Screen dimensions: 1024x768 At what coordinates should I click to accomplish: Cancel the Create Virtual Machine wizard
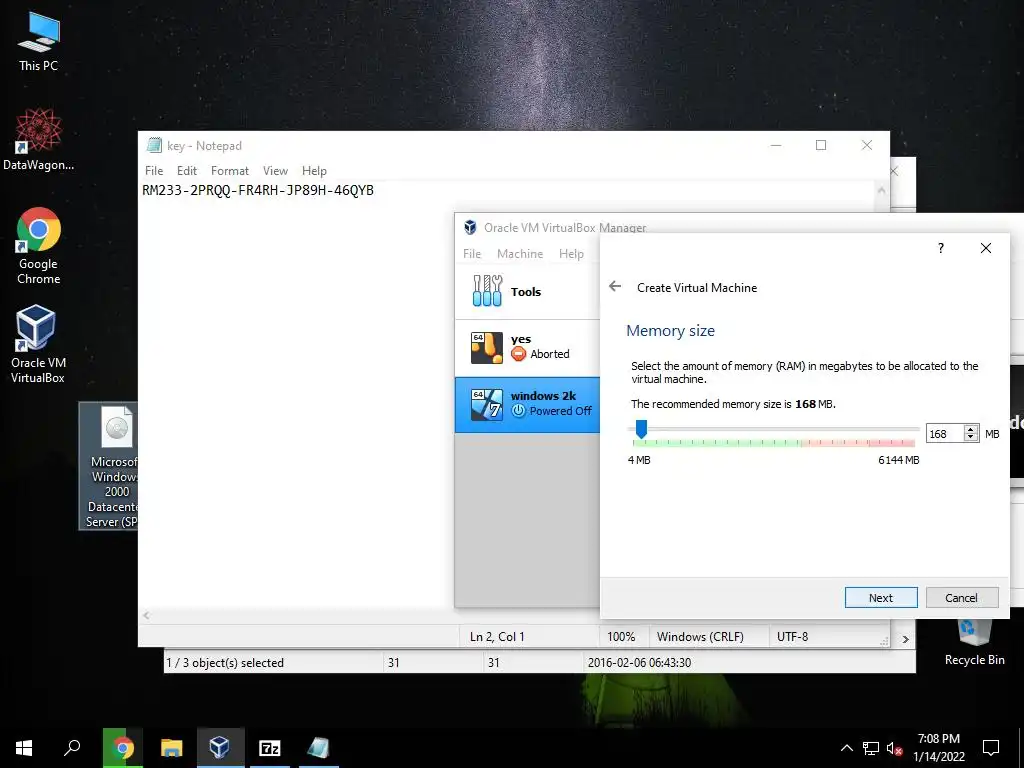pos(961,598)
